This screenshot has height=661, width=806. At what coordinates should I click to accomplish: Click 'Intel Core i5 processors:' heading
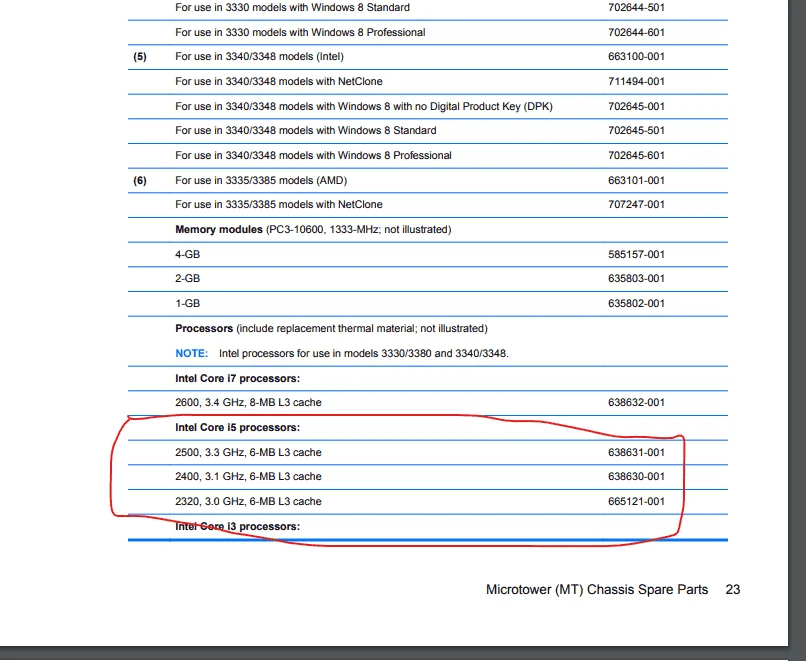coord(237,428)
